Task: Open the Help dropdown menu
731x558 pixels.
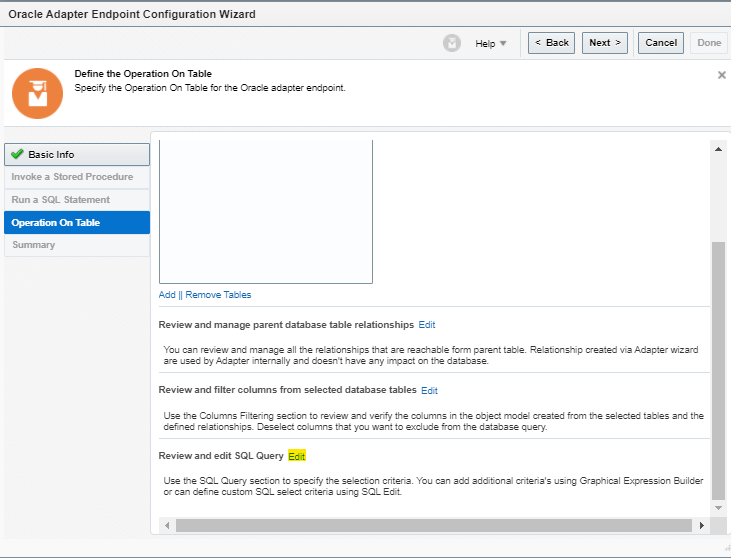Action: (491, 43)
